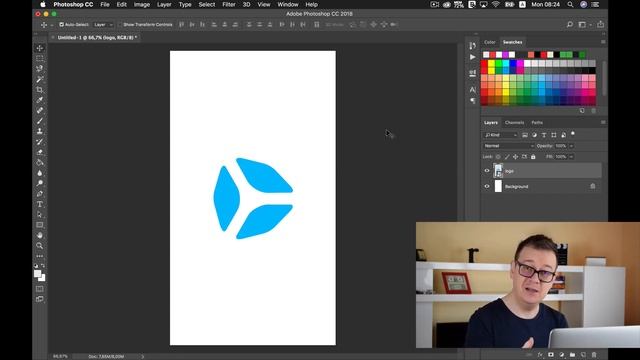Toggle Show Transform Controls checkbox
Viewport: 640px width, 360px height.
(120, 24)
